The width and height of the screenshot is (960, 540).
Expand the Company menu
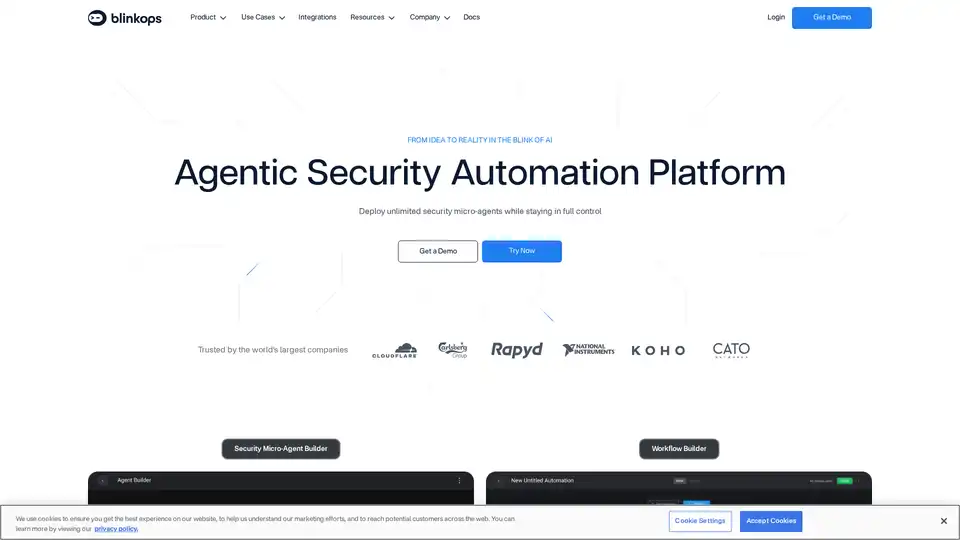click(430, 17)
